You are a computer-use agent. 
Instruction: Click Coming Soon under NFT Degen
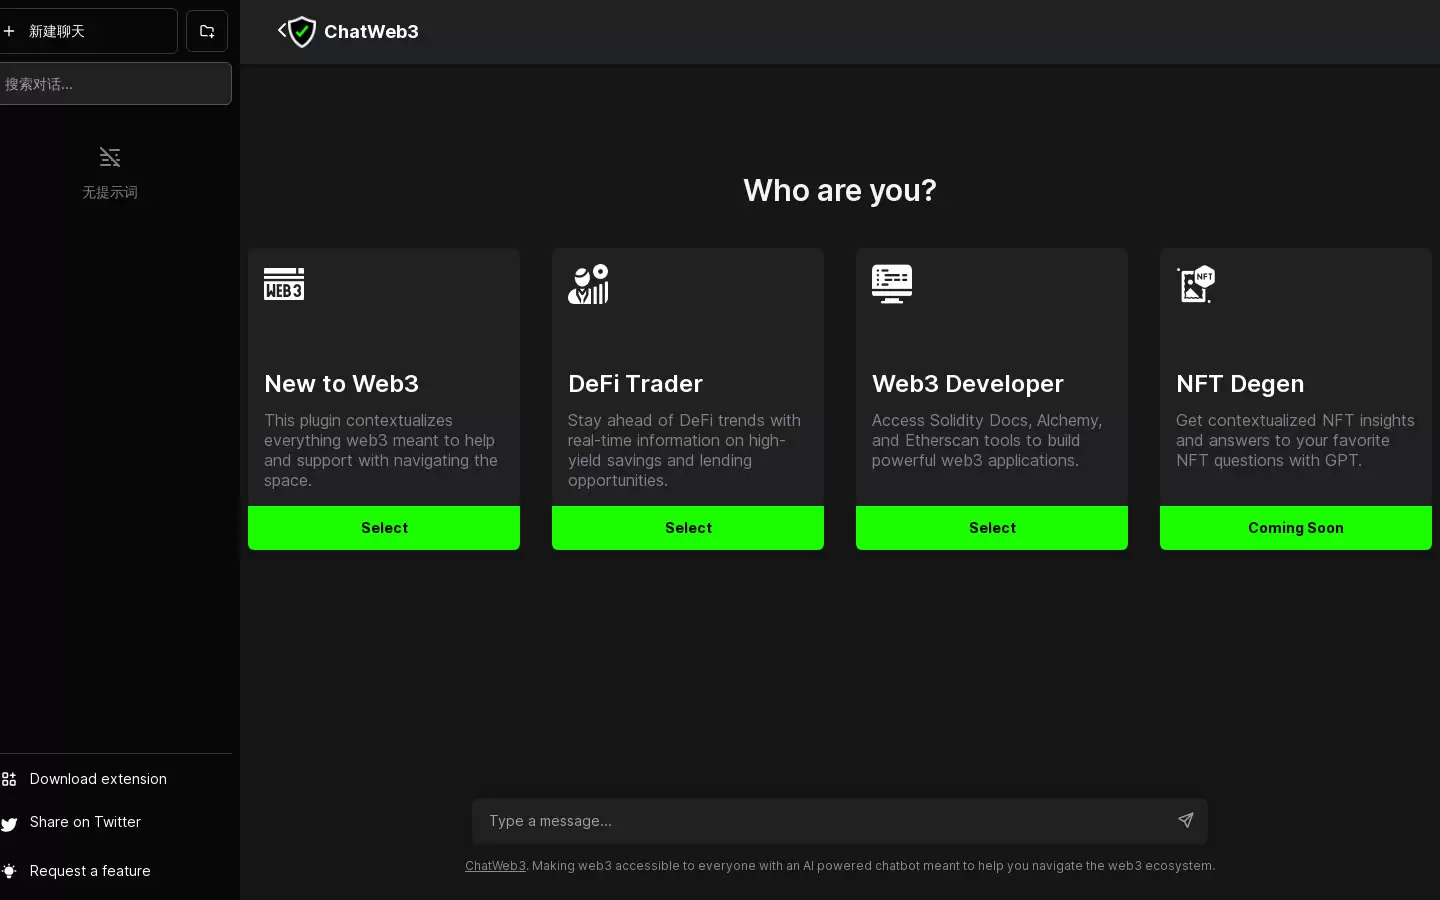[x=1296, y=528]
